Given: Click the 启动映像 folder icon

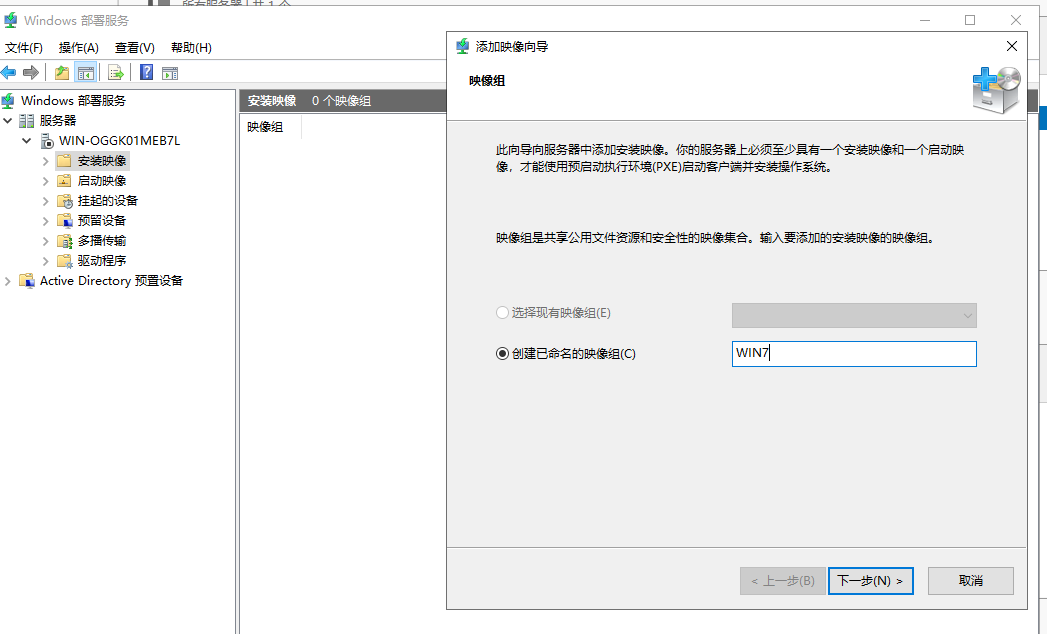Looking at the screenshot, I should [64, 181].
